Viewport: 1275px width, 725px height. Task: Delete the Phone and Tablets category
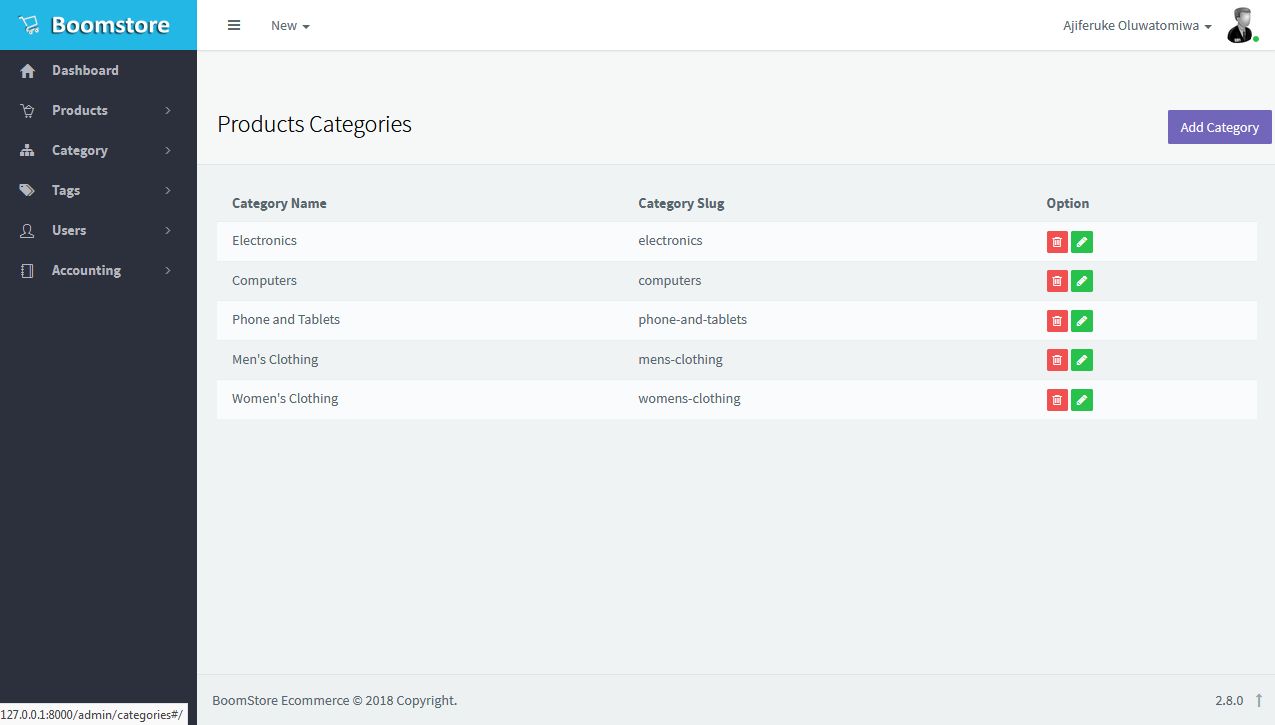(1057, 321)
